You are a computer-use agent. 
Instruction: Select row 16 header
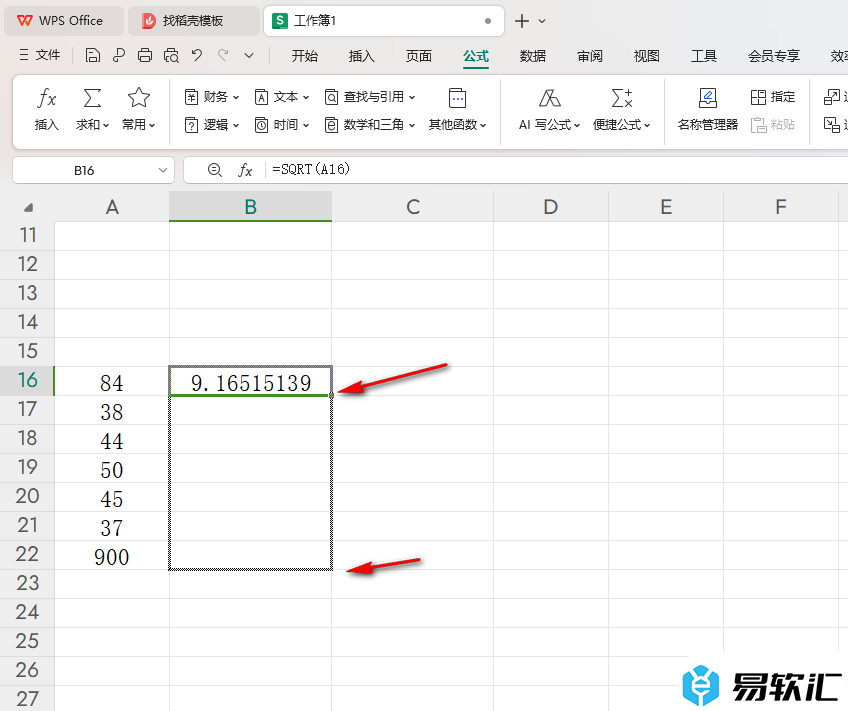(27, 381)
